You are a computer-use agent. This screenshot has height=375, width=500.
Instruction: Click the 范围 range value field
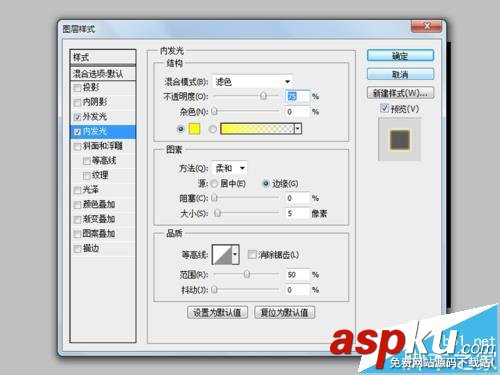tap(297, 275)
